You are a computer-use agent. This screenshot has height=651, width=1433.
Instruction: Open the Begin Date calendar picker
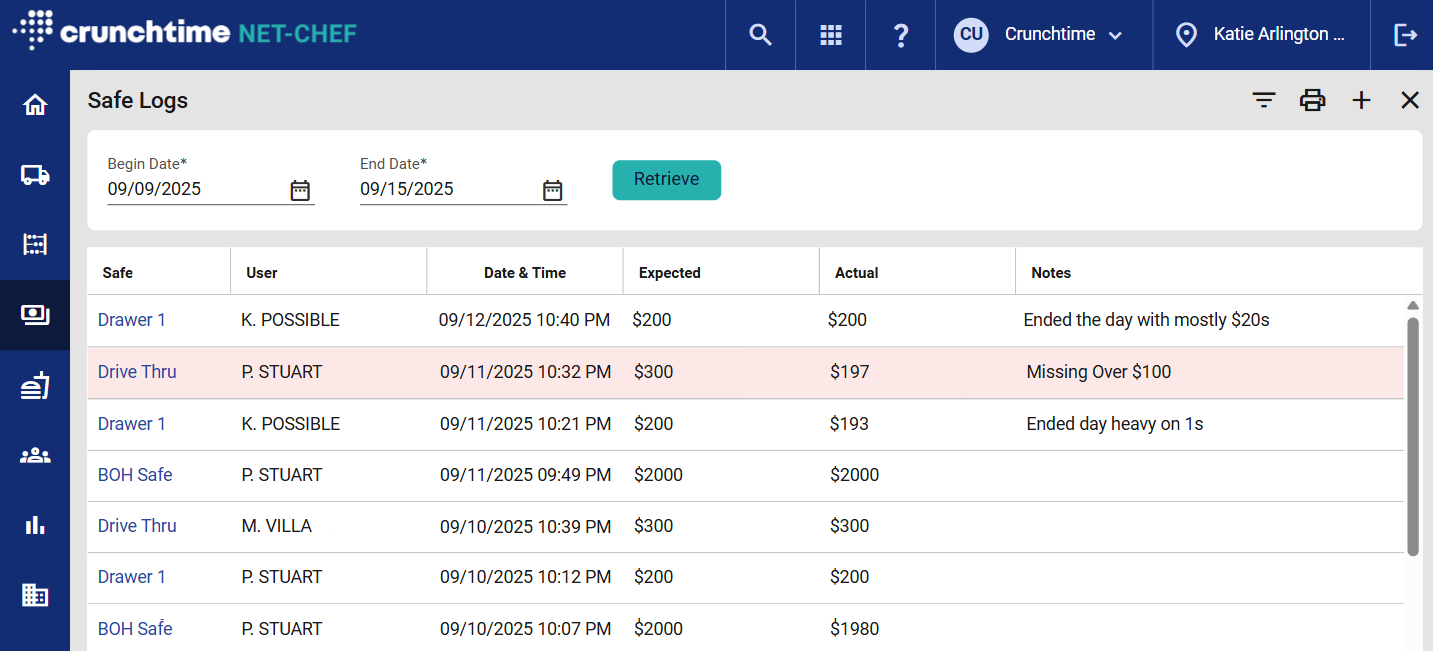(299, 189)
